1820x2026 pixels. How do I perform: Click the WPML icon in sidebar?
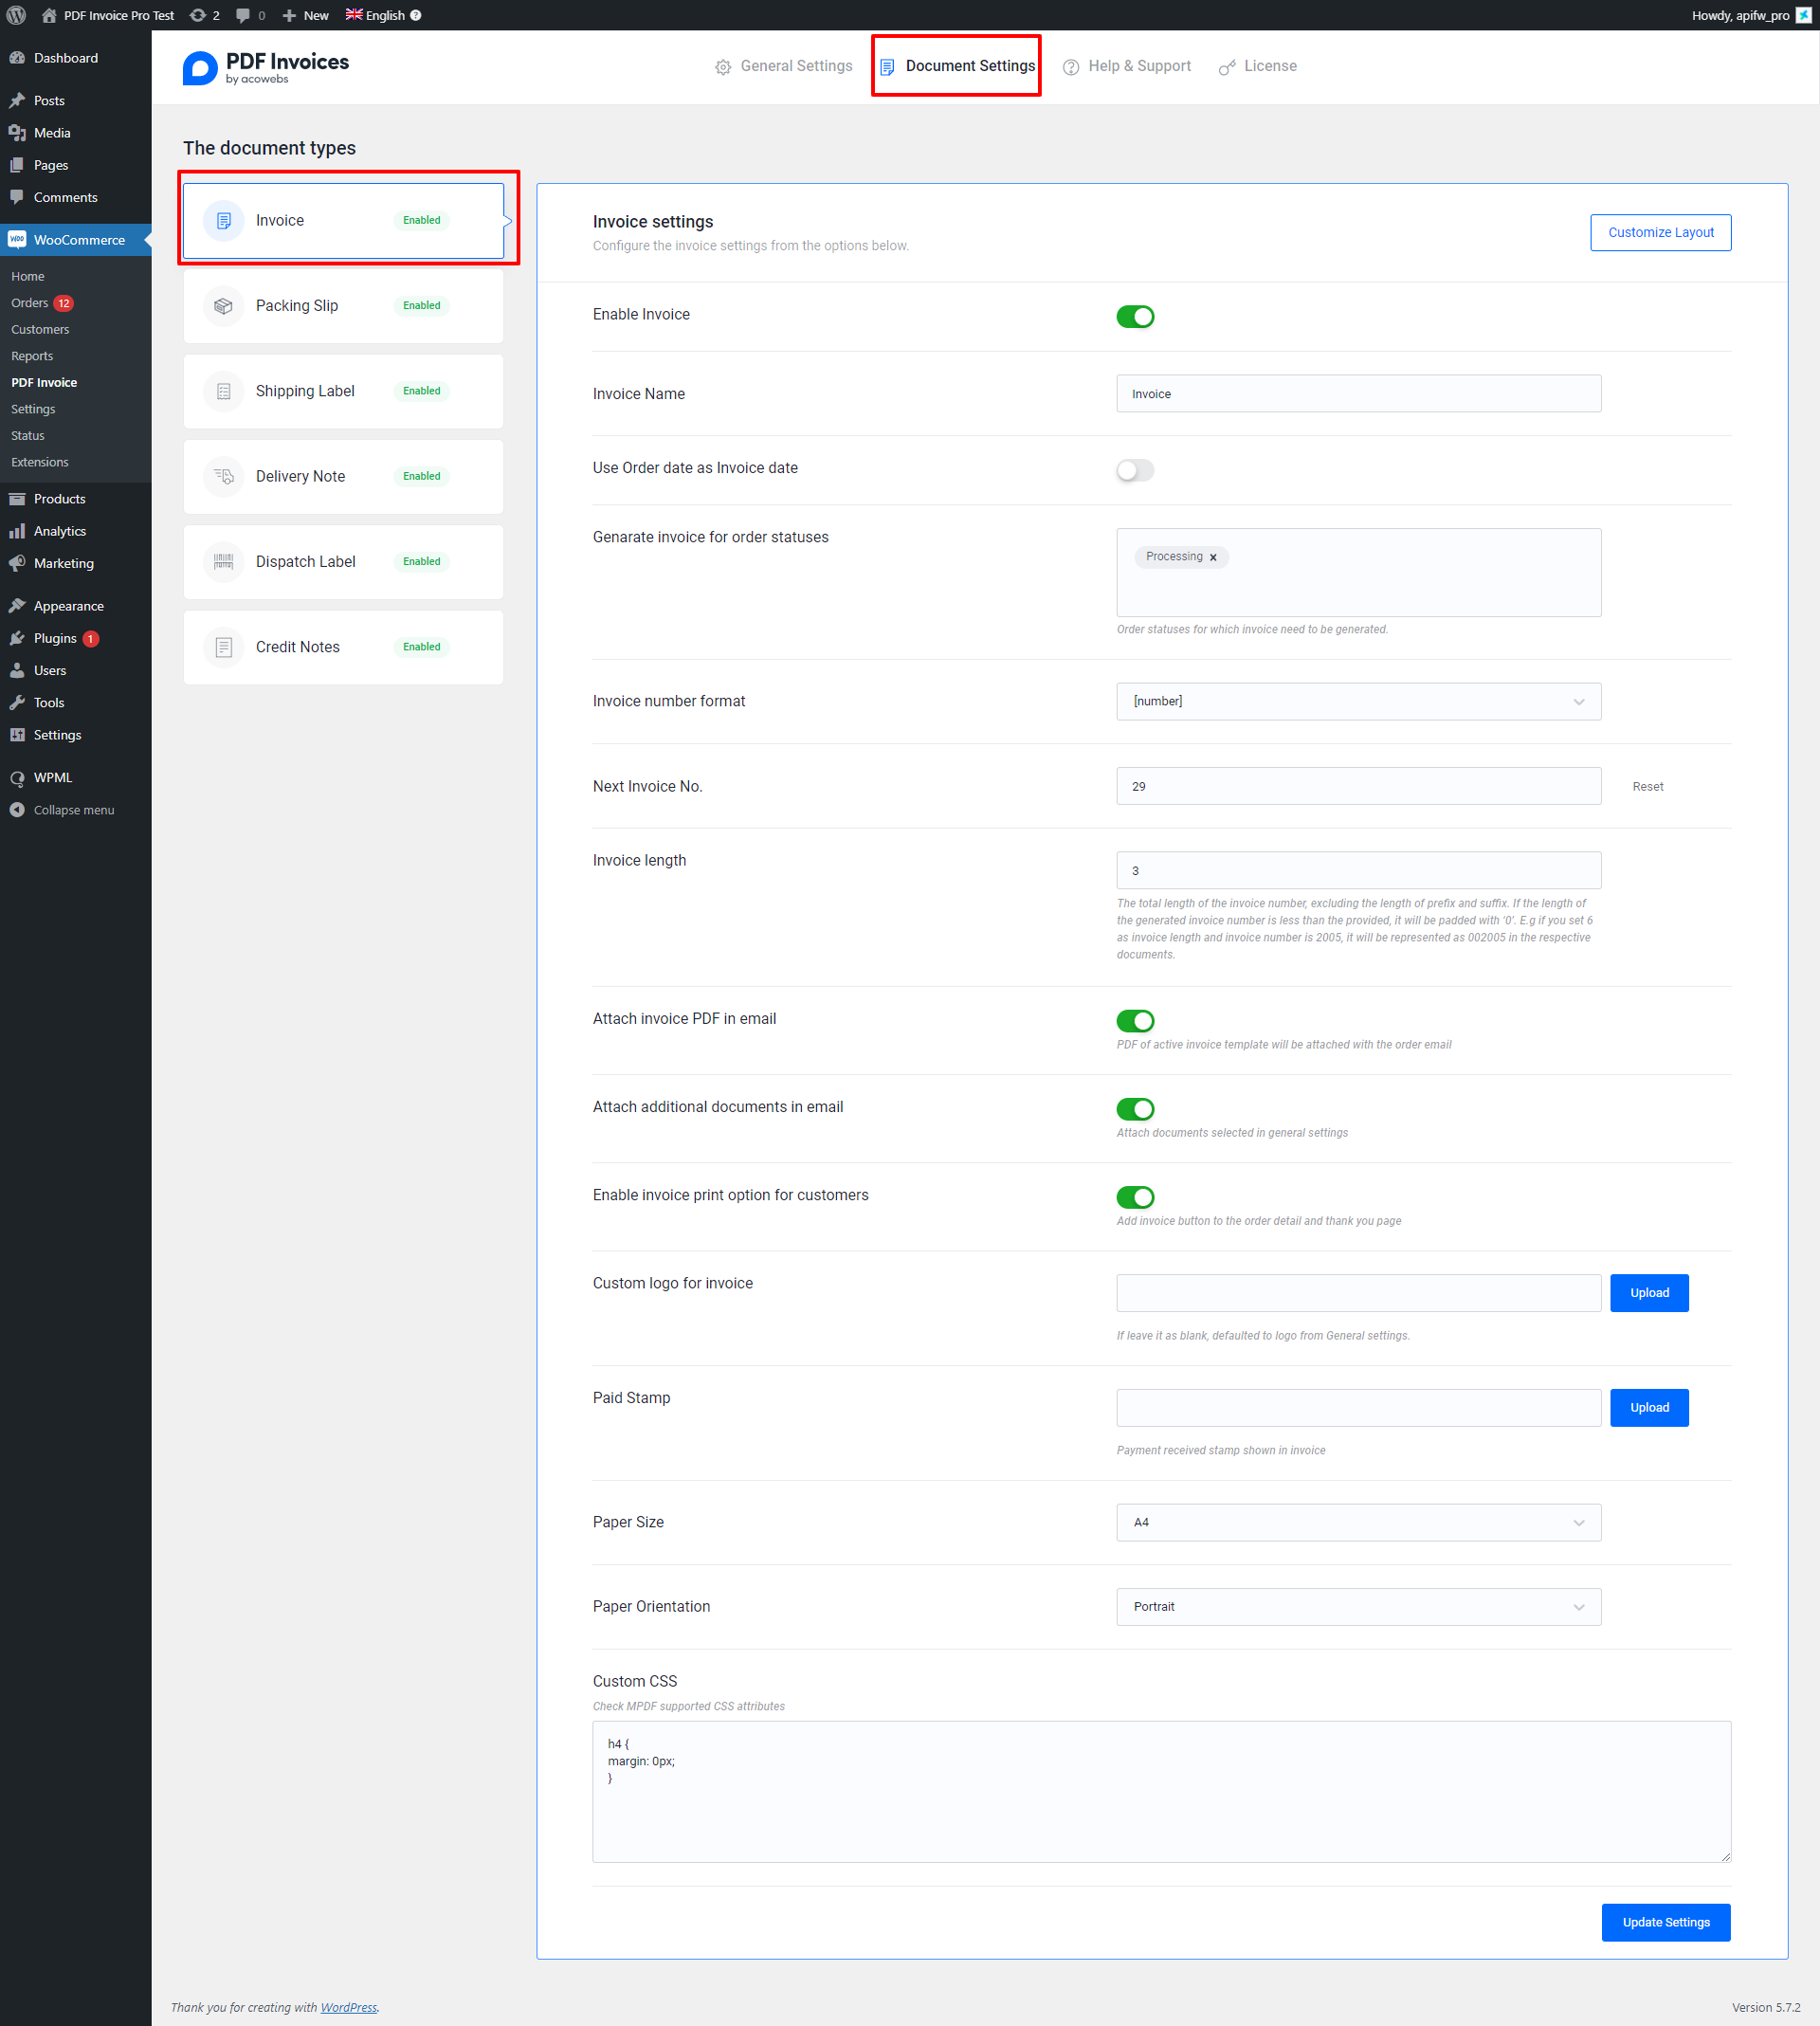pyautogui.click(x=17, y=778)
